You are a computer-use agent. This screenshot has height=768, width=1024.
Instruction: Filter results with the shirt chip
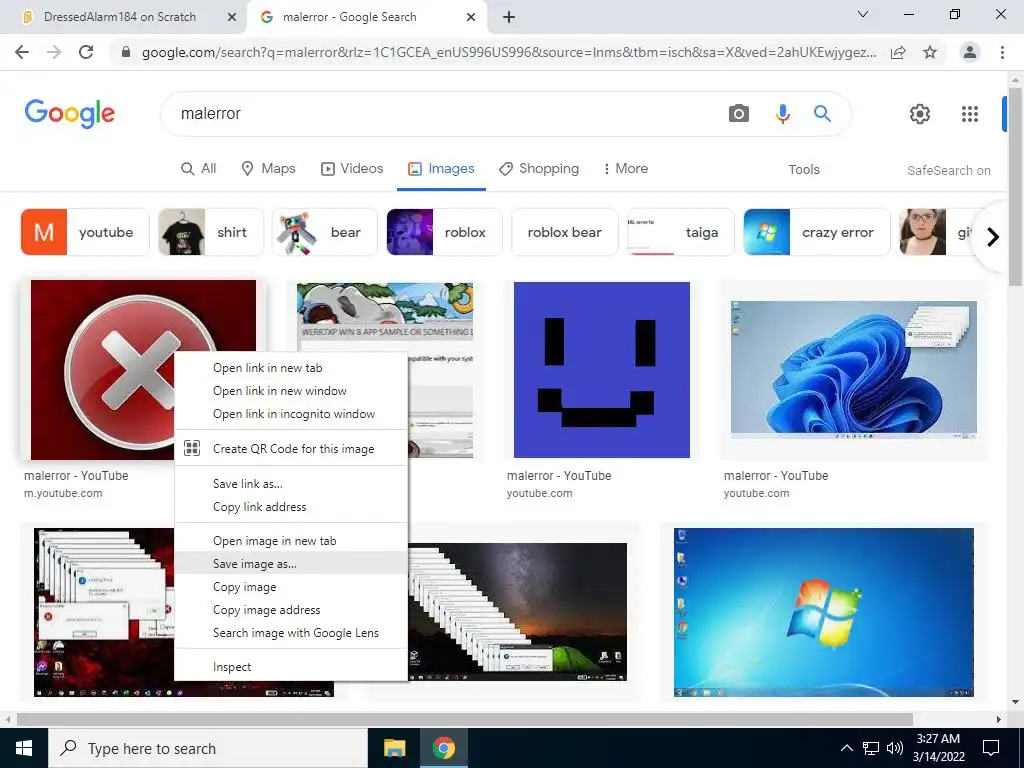point(211,232)
